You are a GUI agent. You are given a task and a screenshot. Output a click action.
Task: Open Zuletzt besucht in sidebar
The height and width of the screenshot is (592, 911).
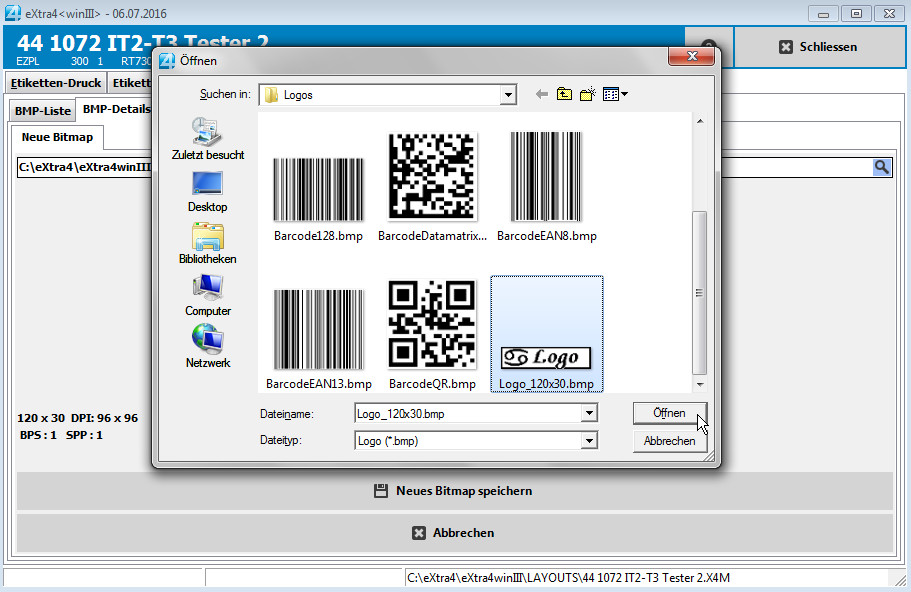pyautogui.click(x=207, y=139)
